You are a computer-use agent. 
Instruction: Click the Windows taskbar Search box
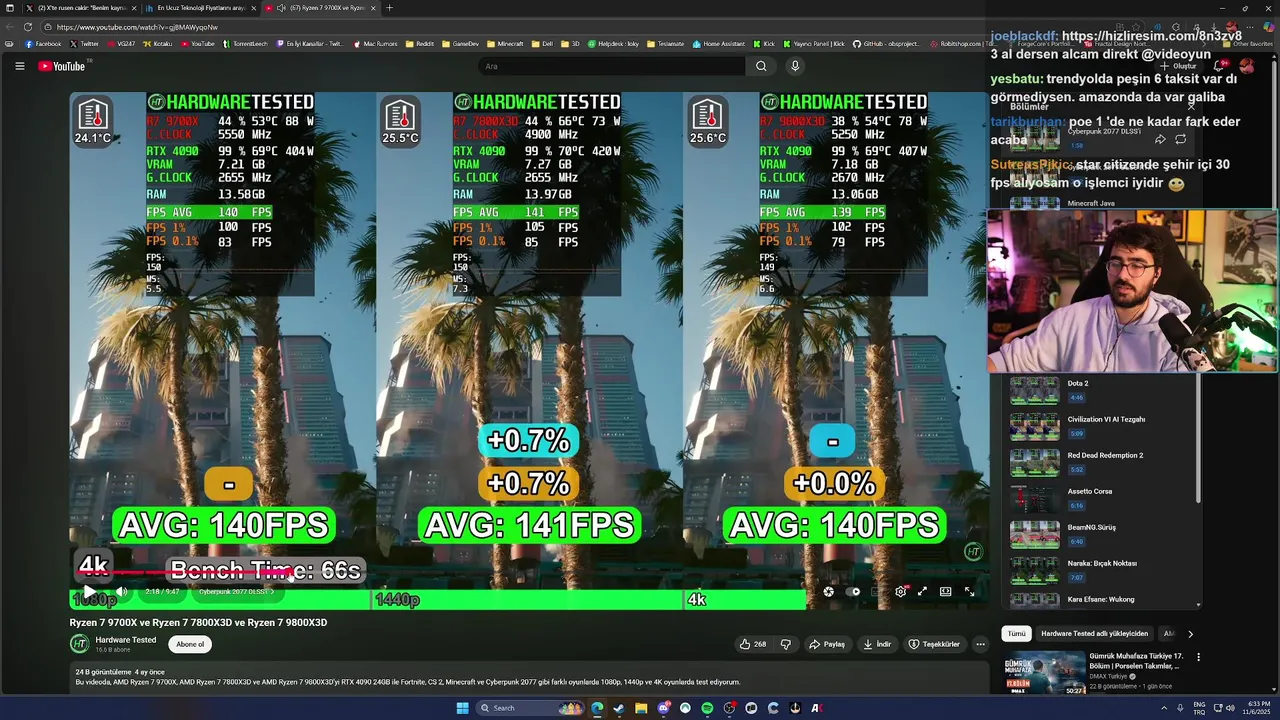529,708
